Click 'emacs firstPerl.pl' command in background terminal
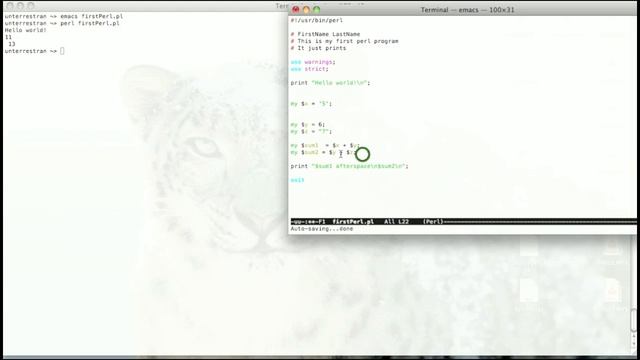The image size is (640, 360). [91, 16]
